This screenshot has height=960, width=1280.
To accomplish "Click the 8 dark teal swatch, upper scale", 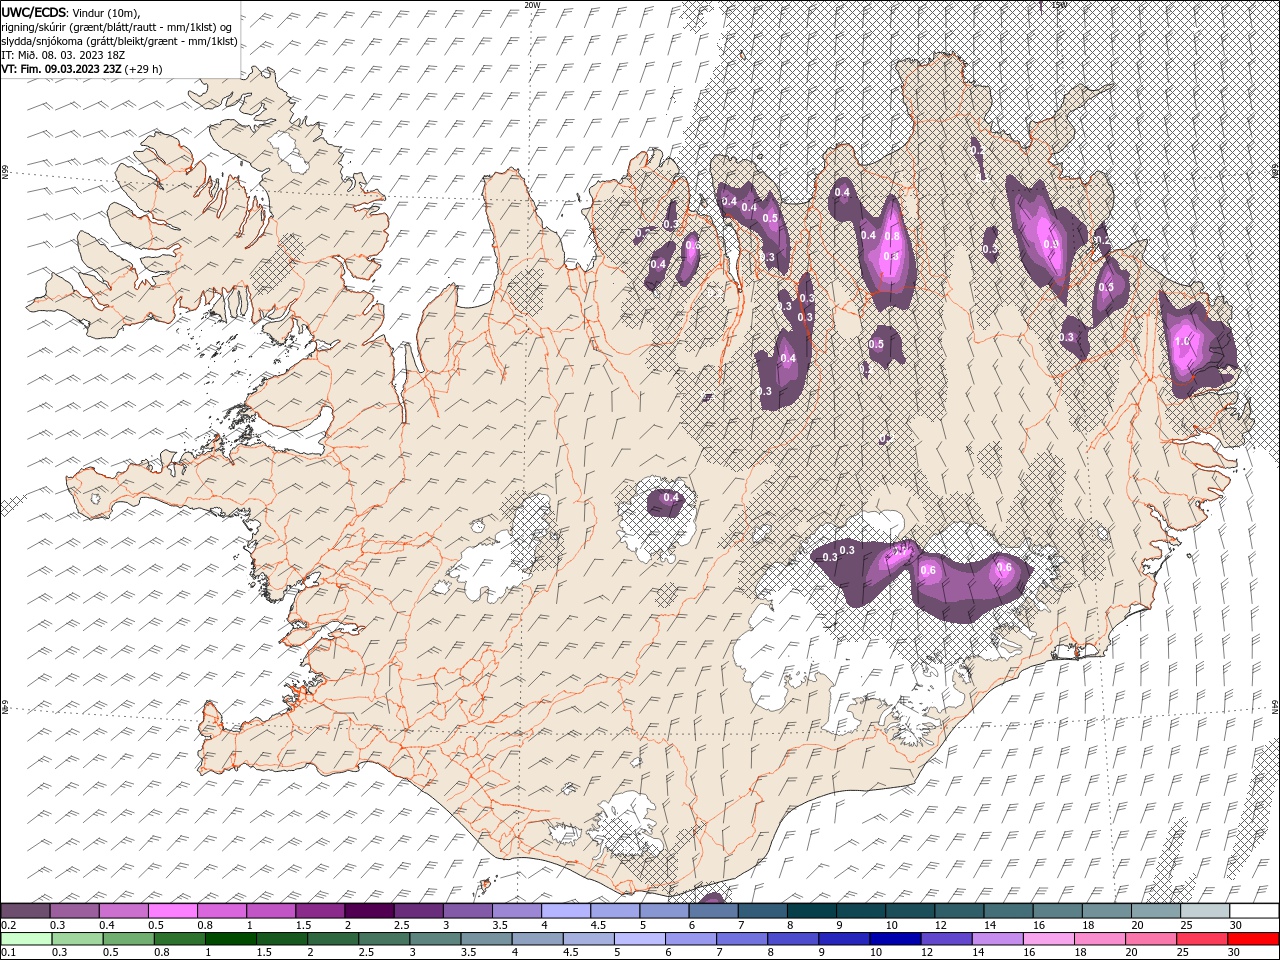I will tap(811, 910).
